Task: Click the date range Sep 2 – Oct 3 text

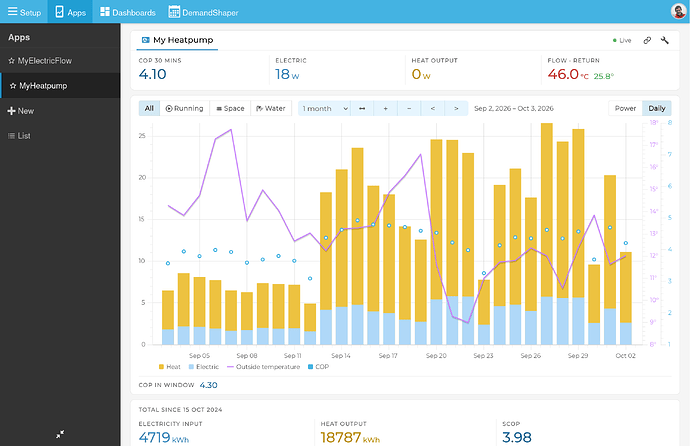Action: 514,108
